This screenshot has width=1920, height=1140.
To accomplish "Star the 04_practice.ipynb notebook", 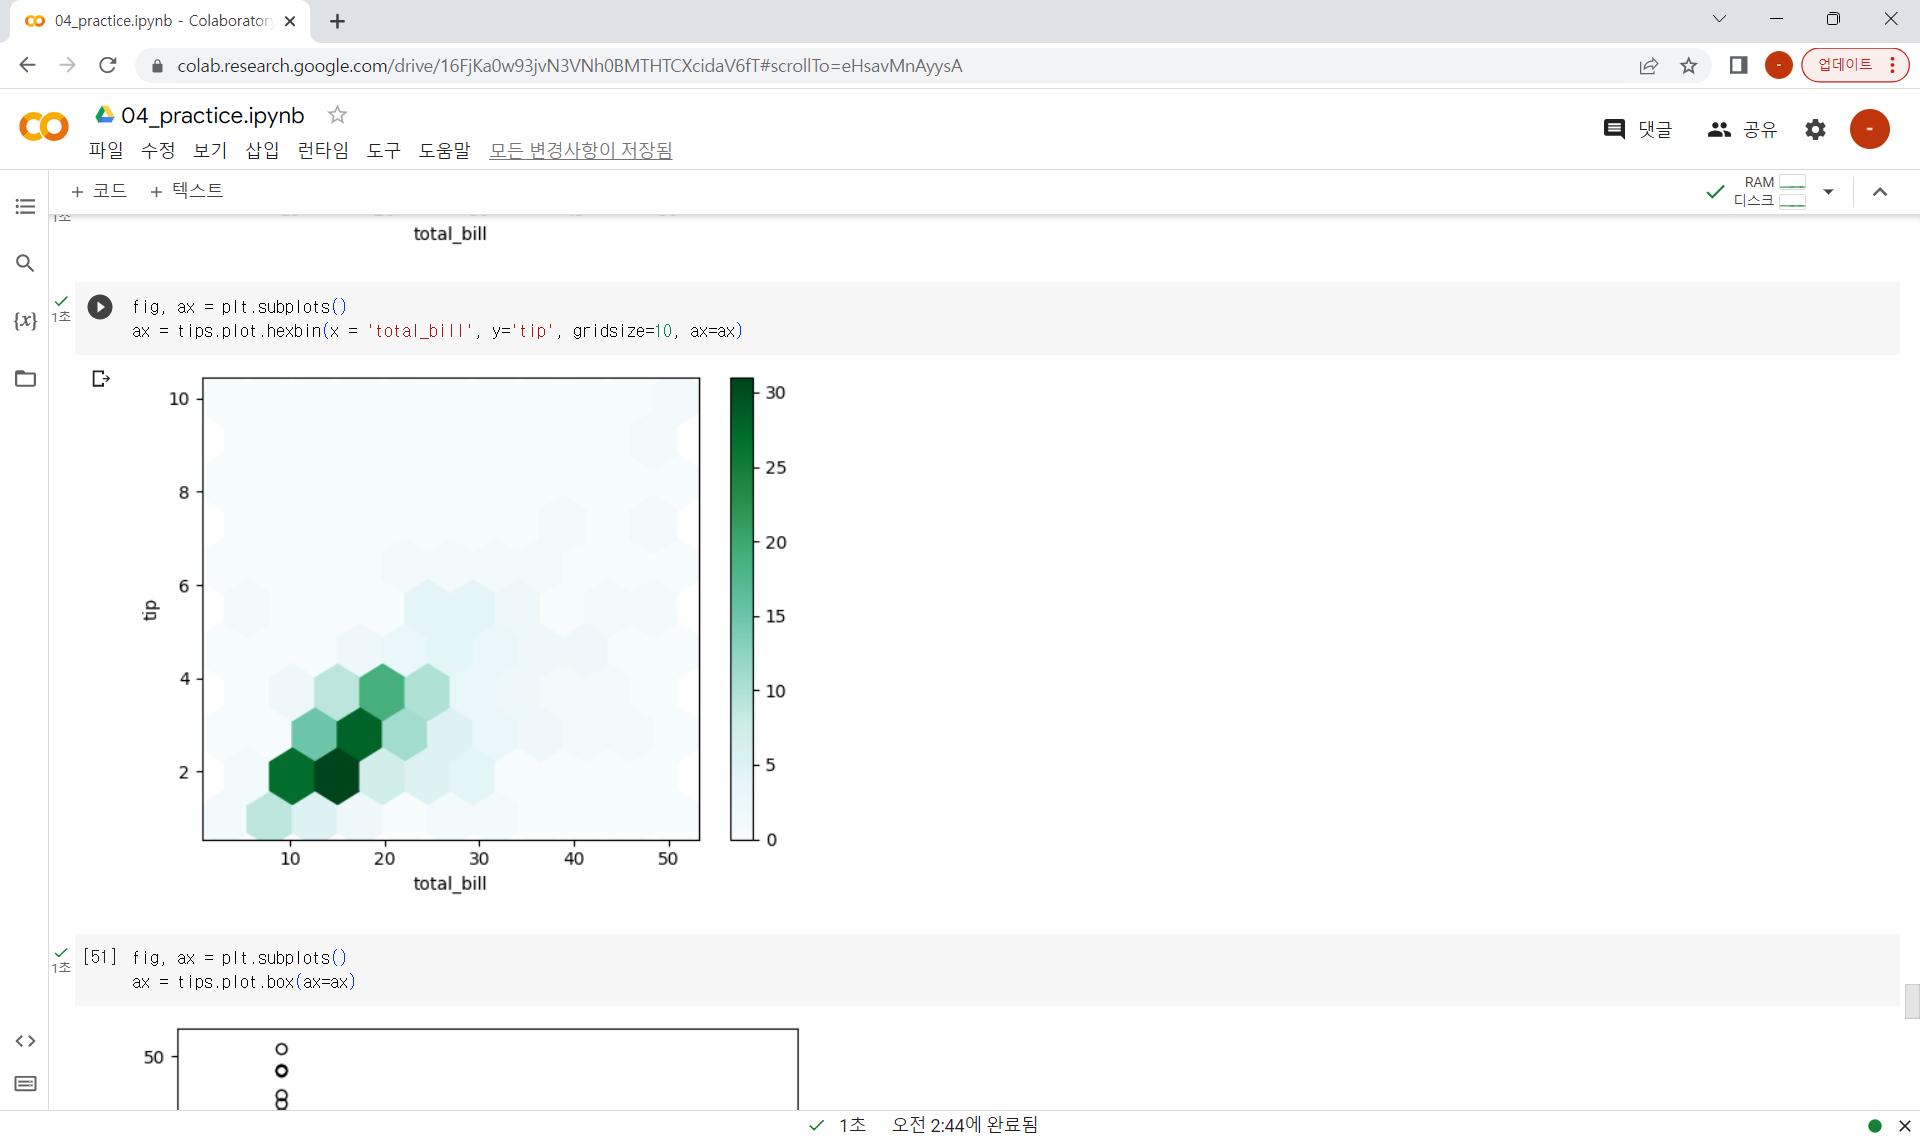I will click(x=338, y=115).
